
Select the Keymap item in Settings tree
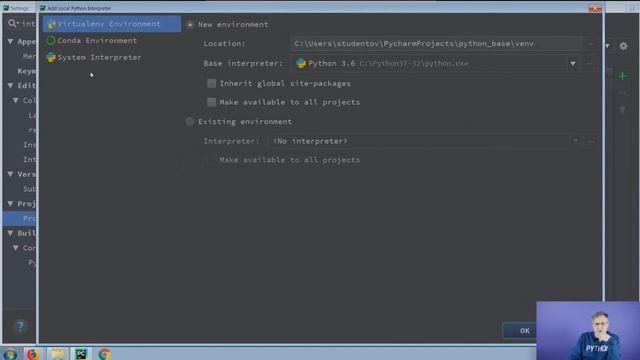tap(26, 71)
